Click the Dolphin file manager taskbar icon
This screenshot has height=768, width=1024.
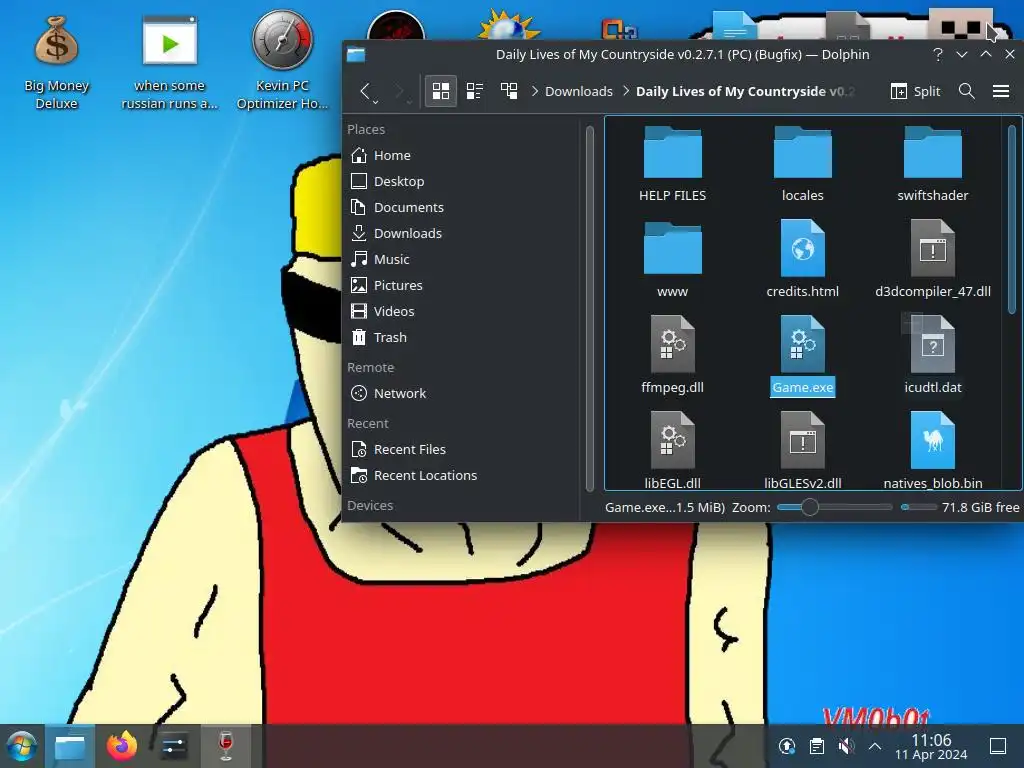[69, 746]
